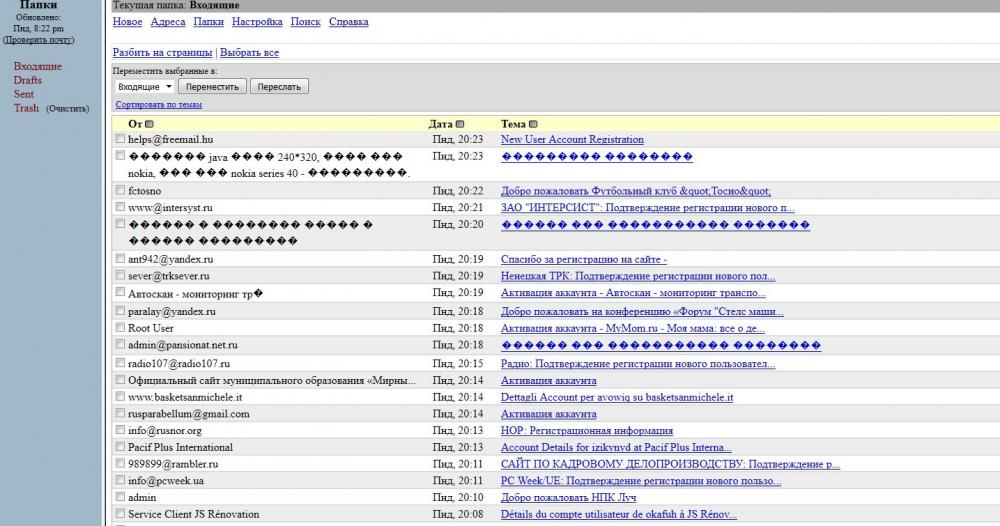1000x526 pixels.
Task: Select the sender text www.basketsanmichele.it
Action: point(185,397)
